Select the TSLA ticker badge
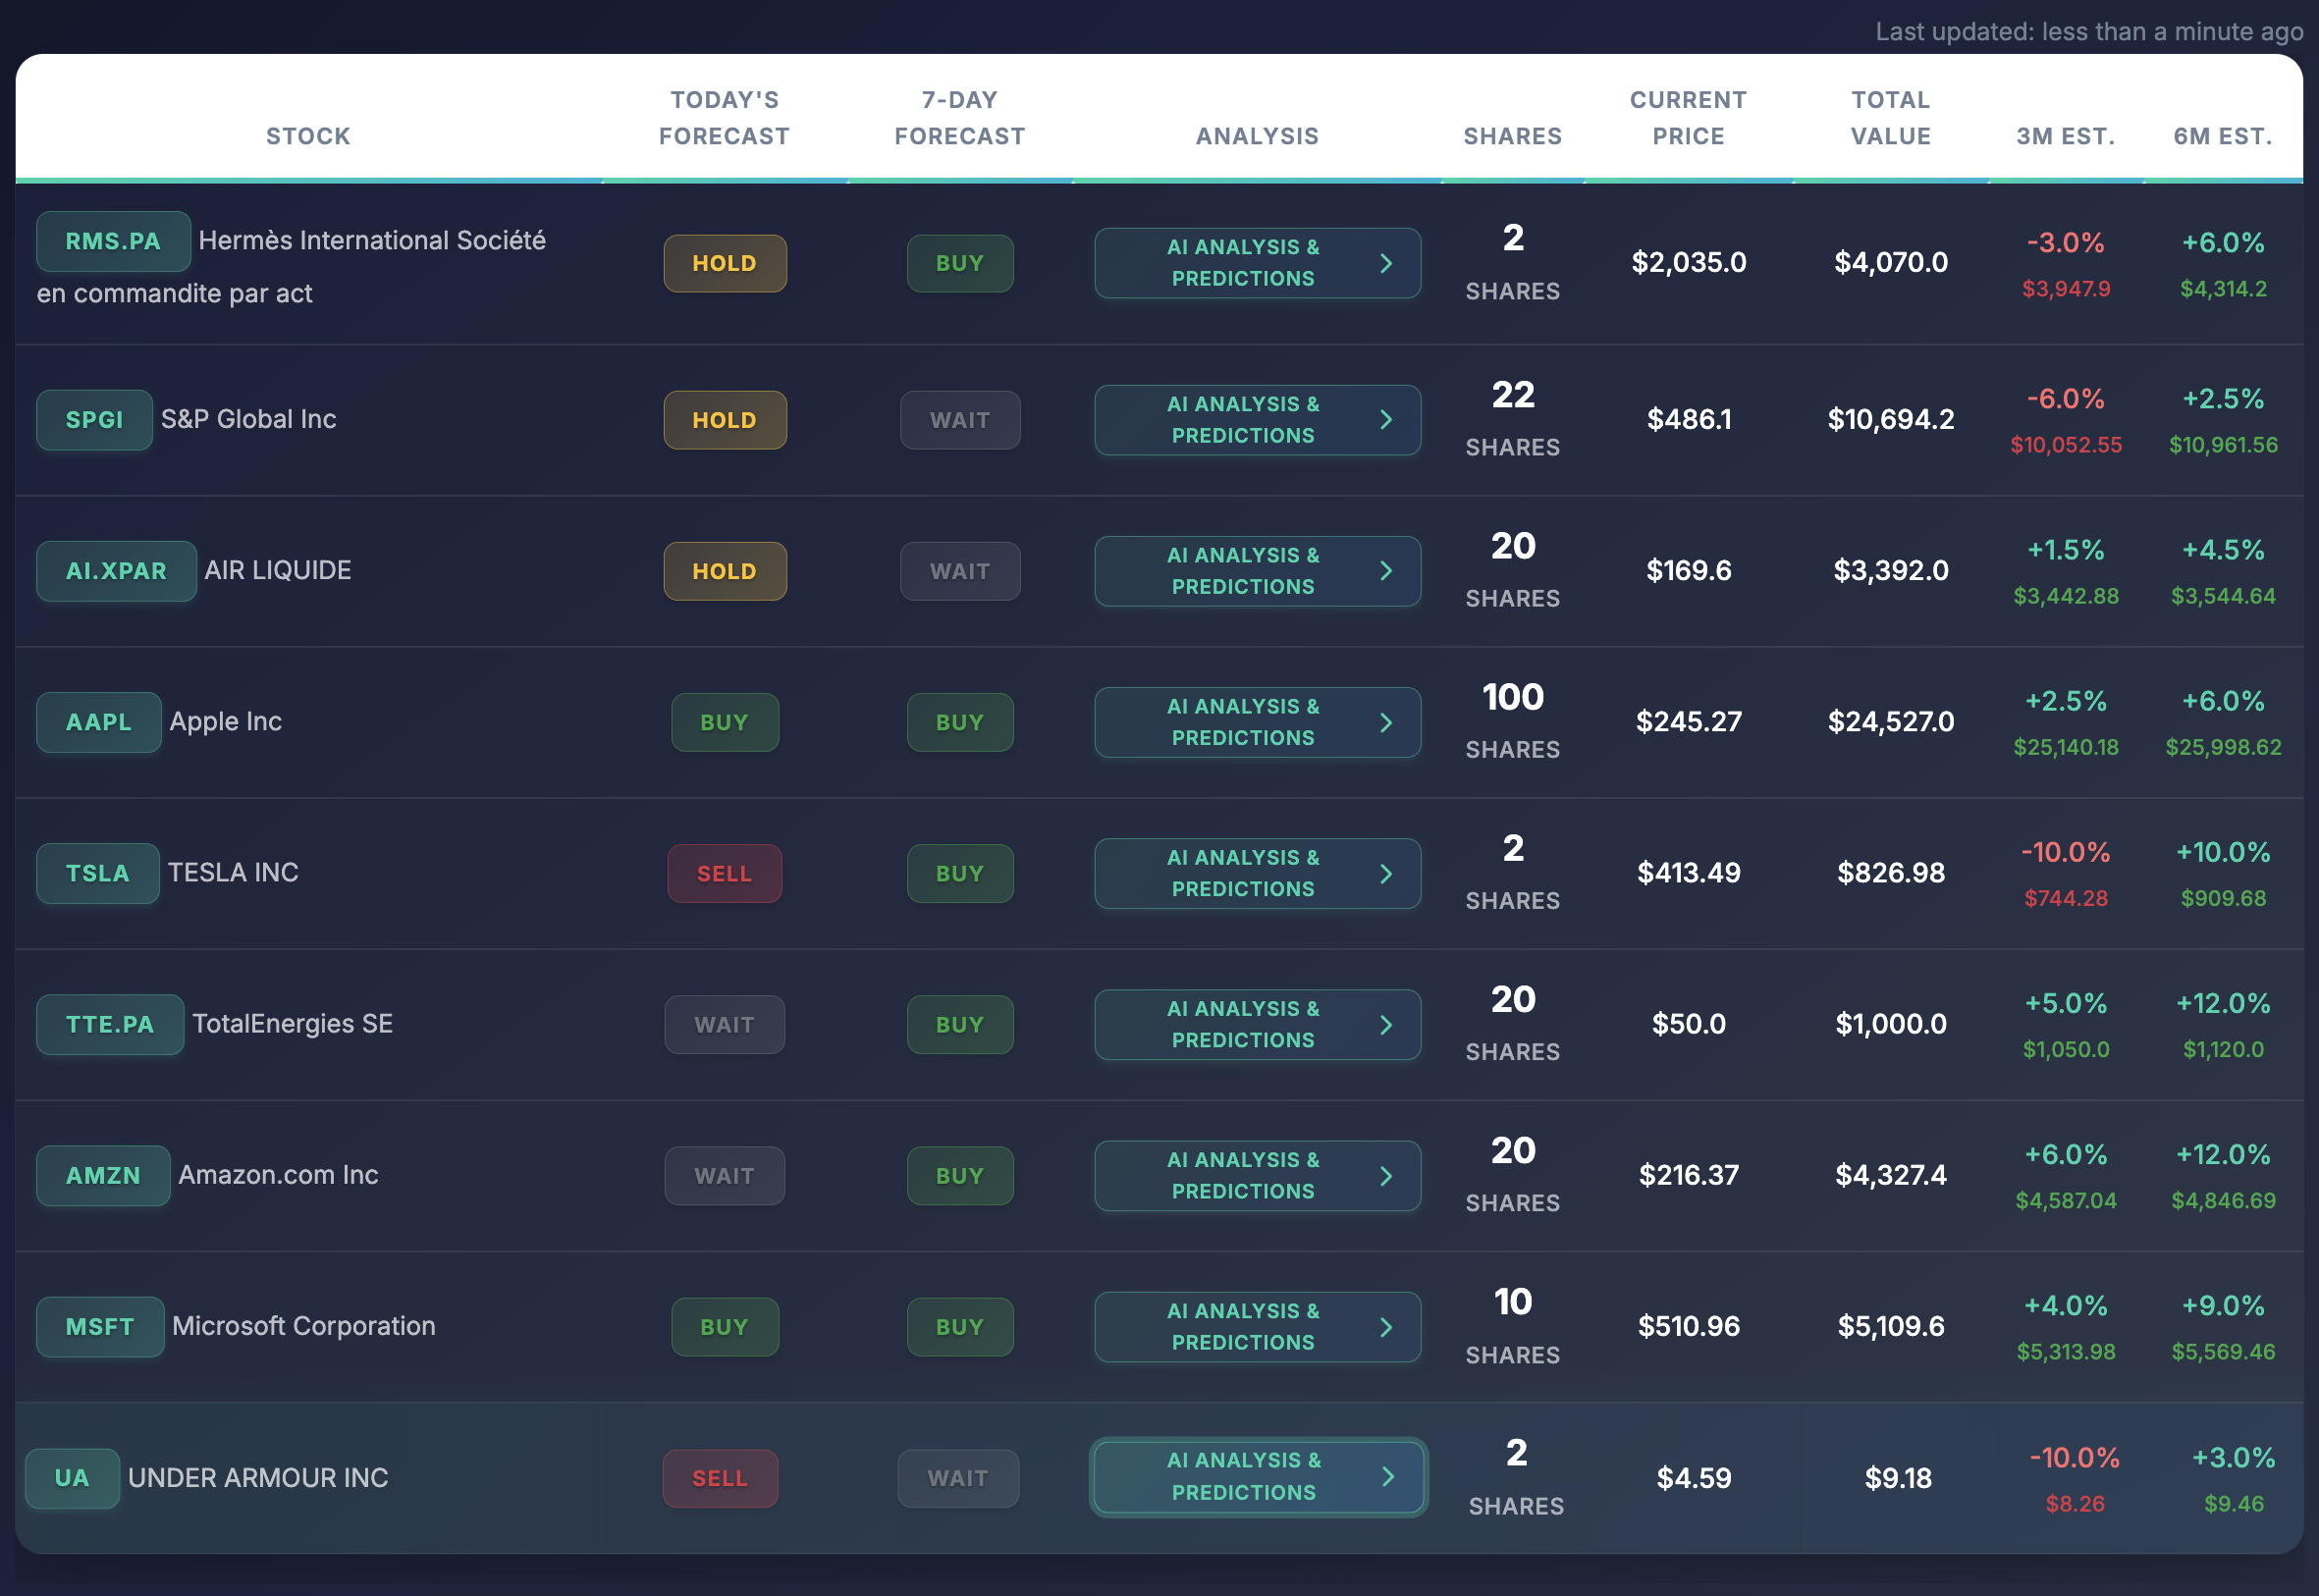This screenshot has height=1596, width=2319. (x=97, y=873)
